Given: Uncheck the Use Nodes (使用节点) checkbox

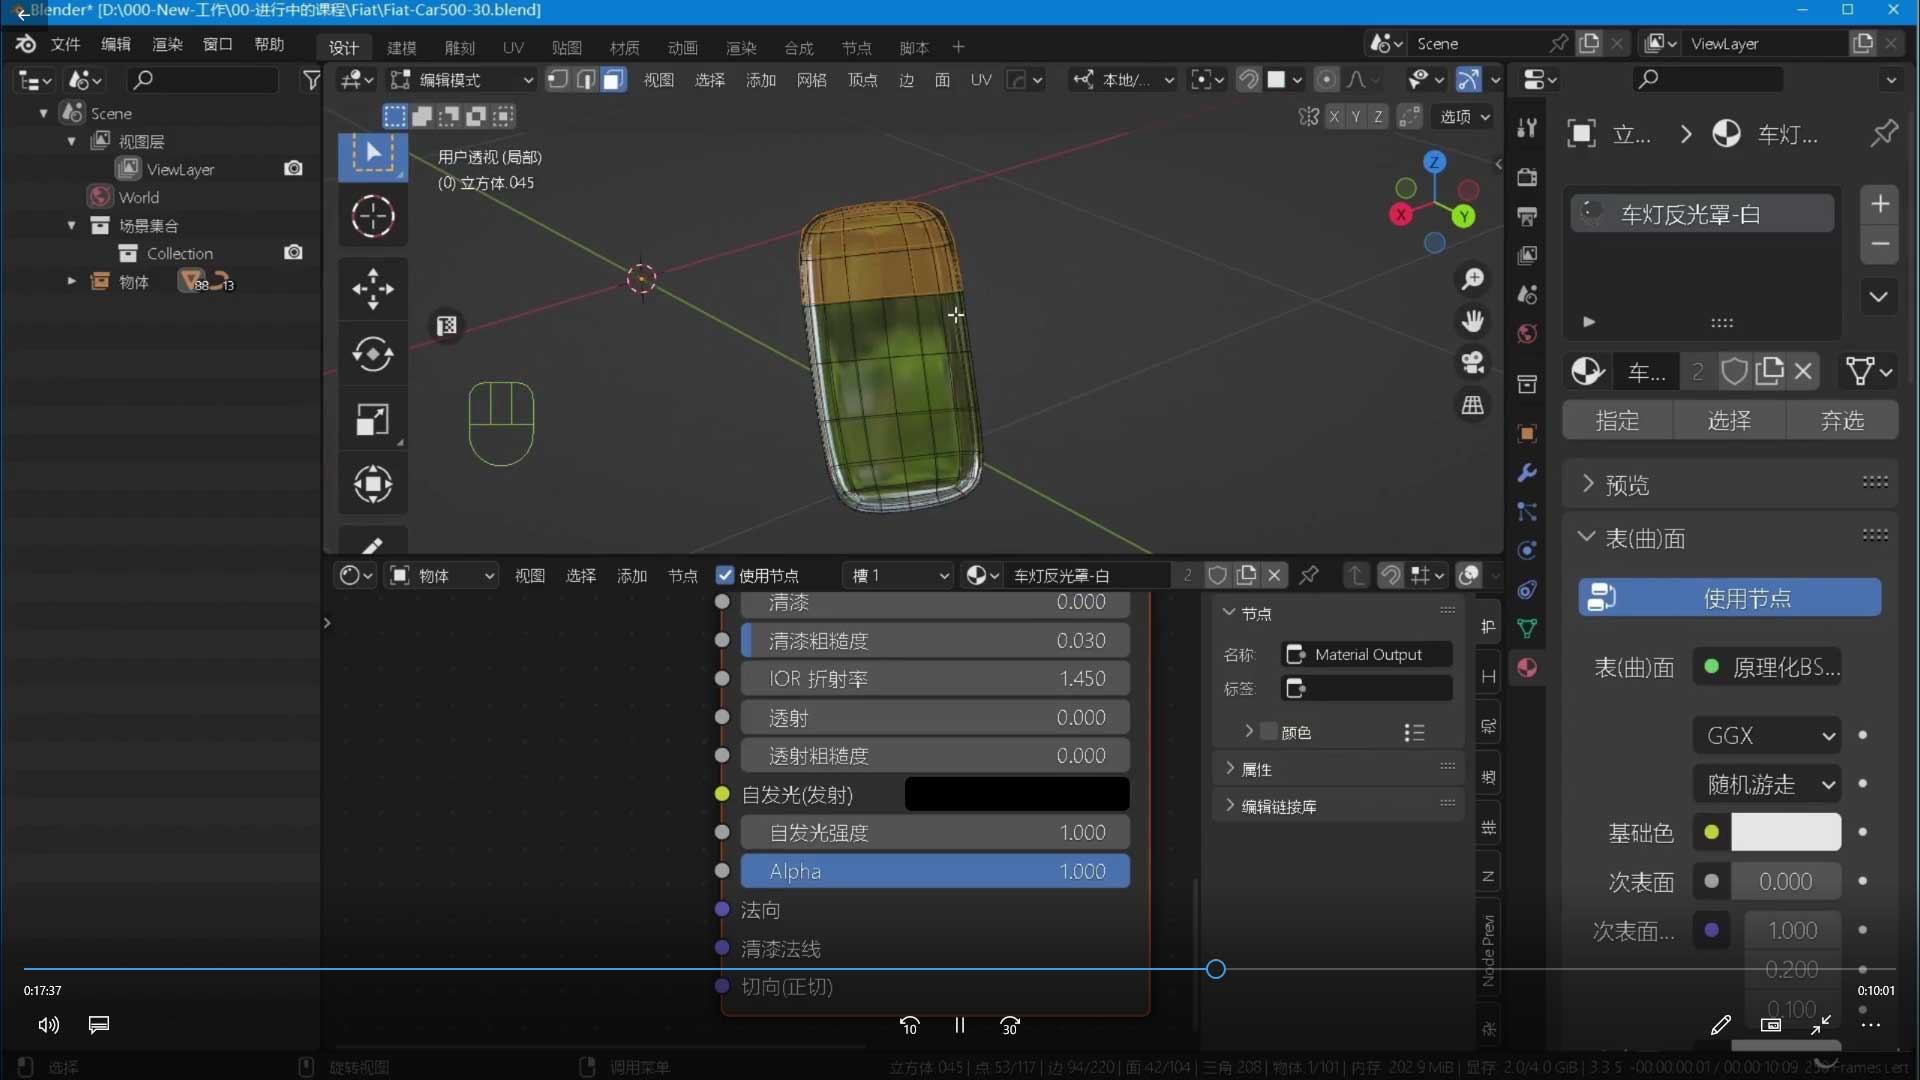Looking at the screenshot, I should click(x=725, y=575).
